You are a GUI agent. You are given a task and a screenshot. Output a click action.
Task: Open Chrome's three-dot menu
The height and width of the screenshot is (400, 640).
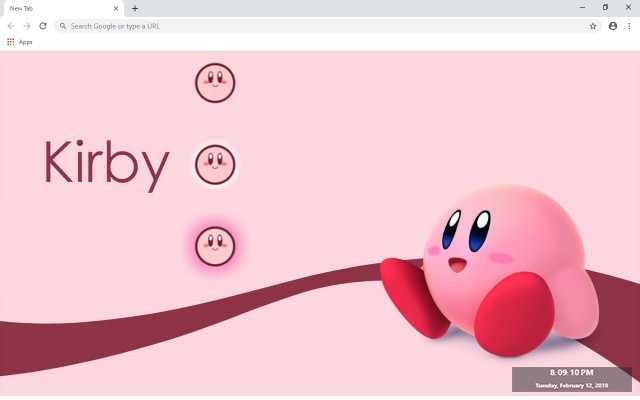click(629, 26)
